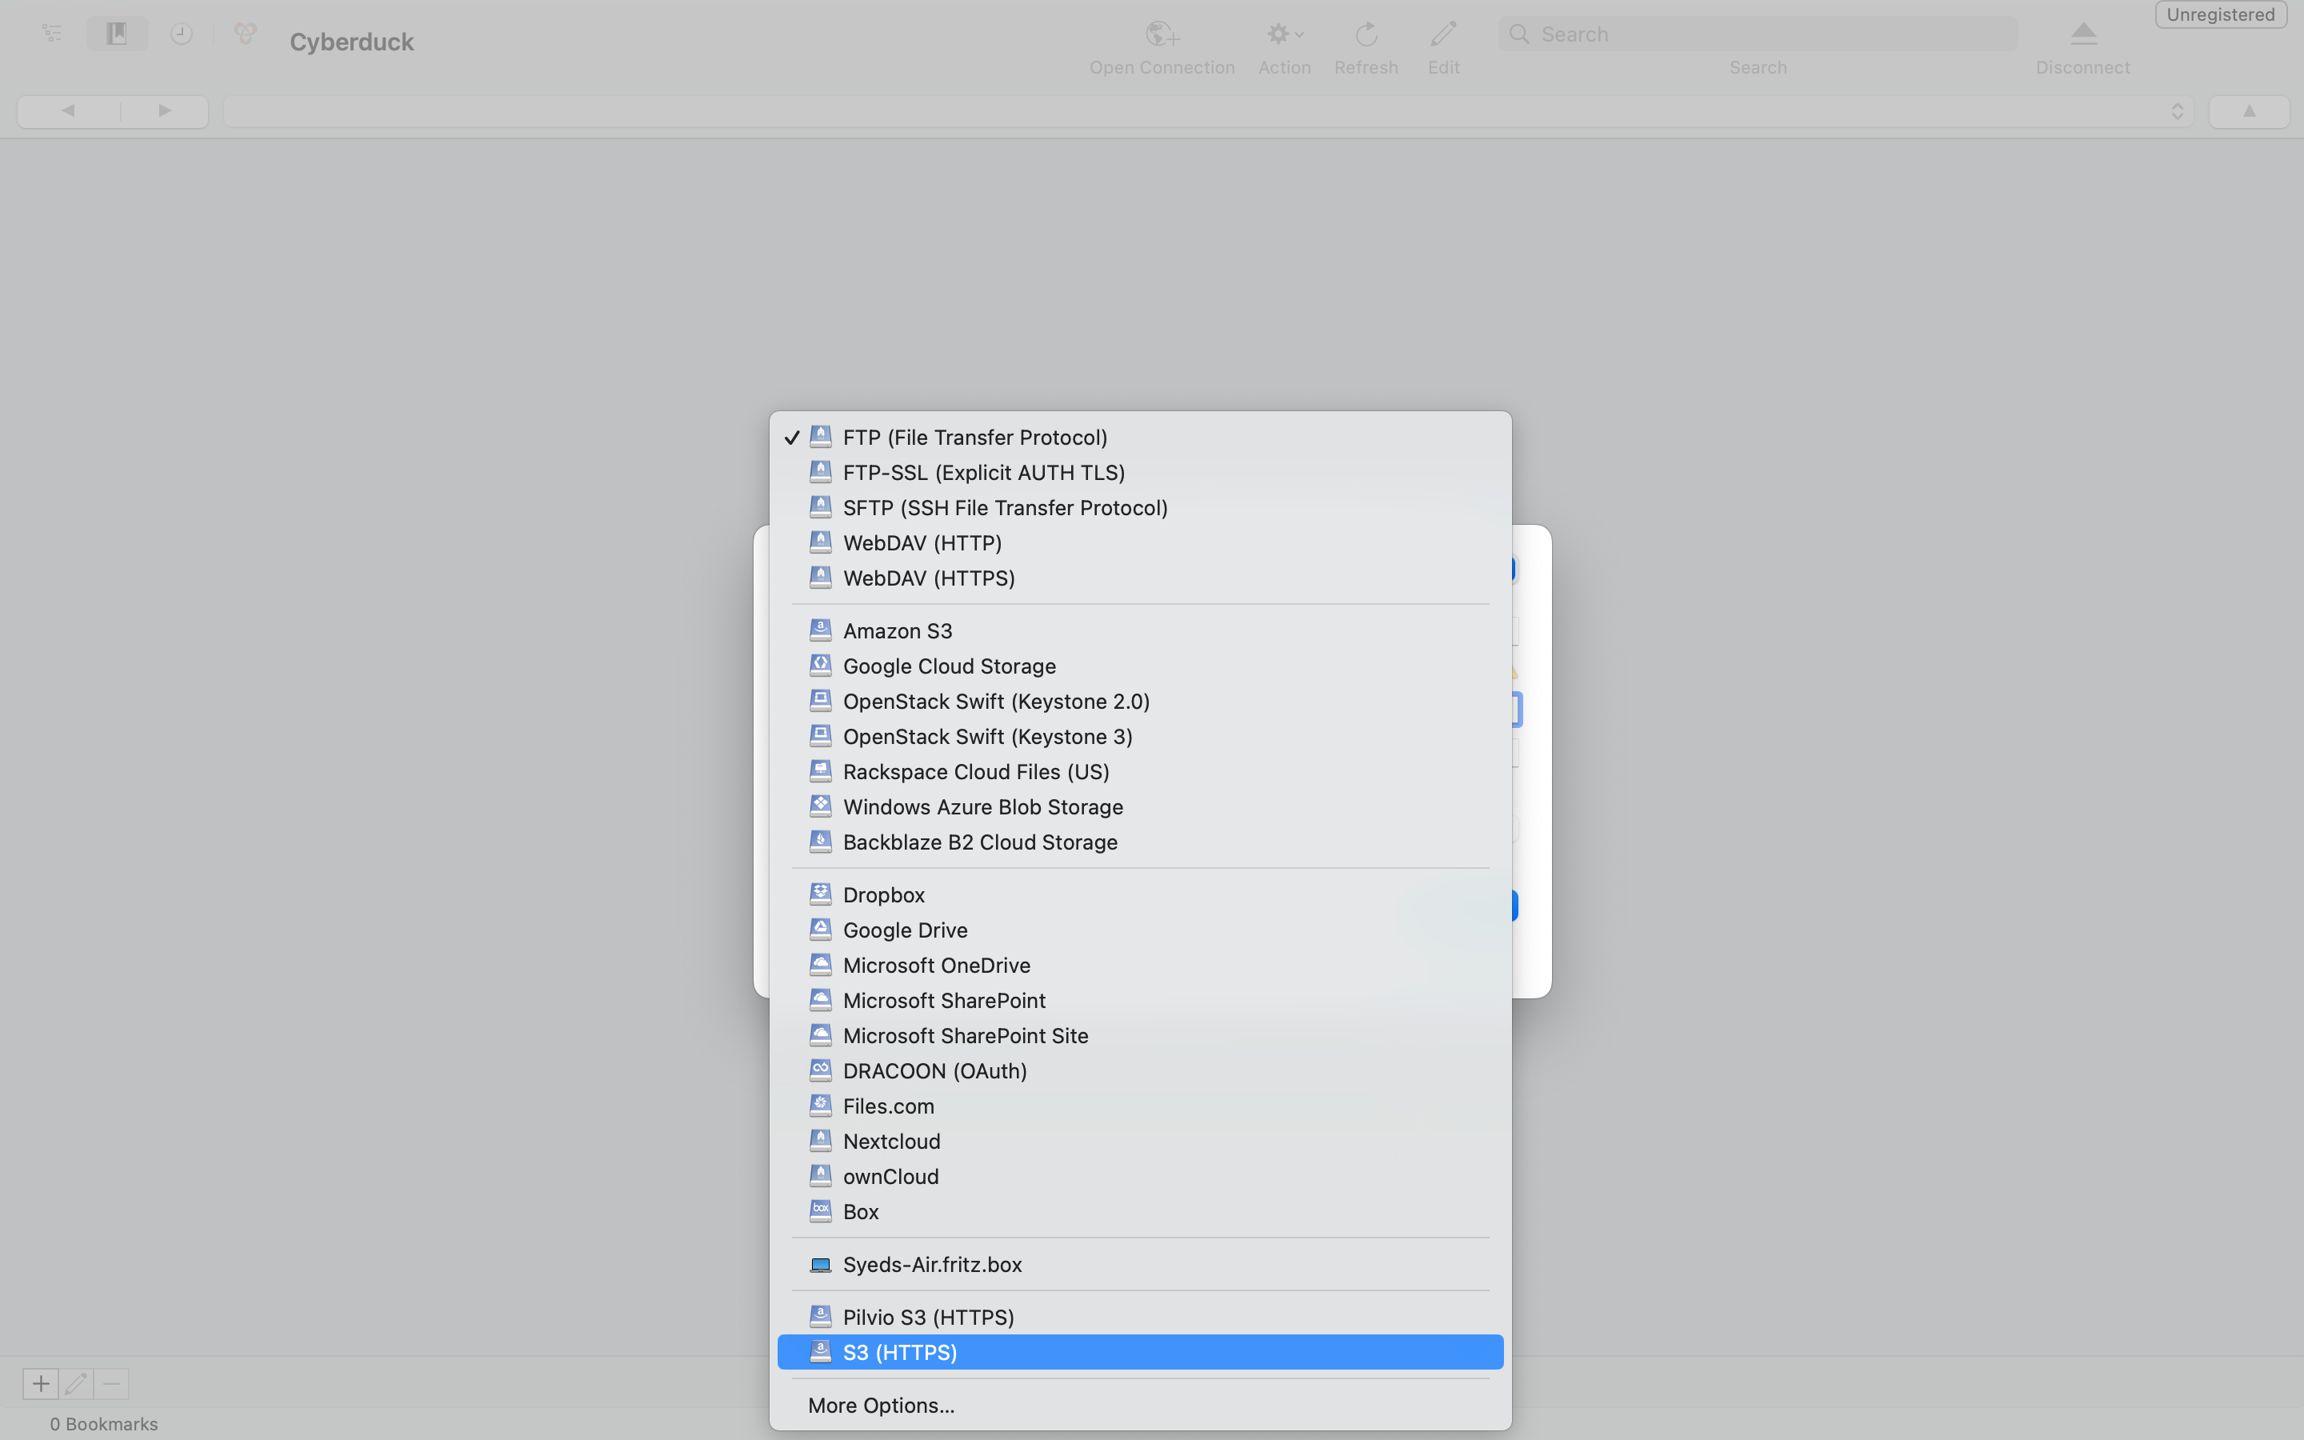
Task: Click the Edit pencil toolbar icon
Action: pos(1443,35)
